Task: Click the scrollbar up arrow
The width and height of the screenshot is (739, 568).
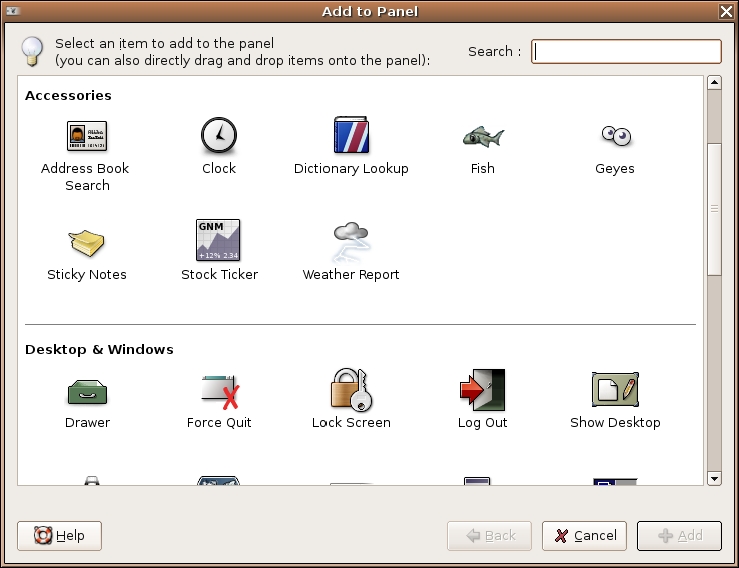Action: 714,83
